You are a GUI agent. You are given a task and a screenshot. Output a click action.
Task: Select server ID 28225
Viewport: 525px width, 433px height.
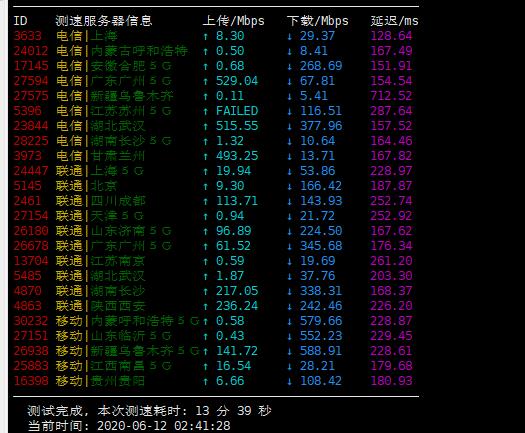tap(31, 141)
